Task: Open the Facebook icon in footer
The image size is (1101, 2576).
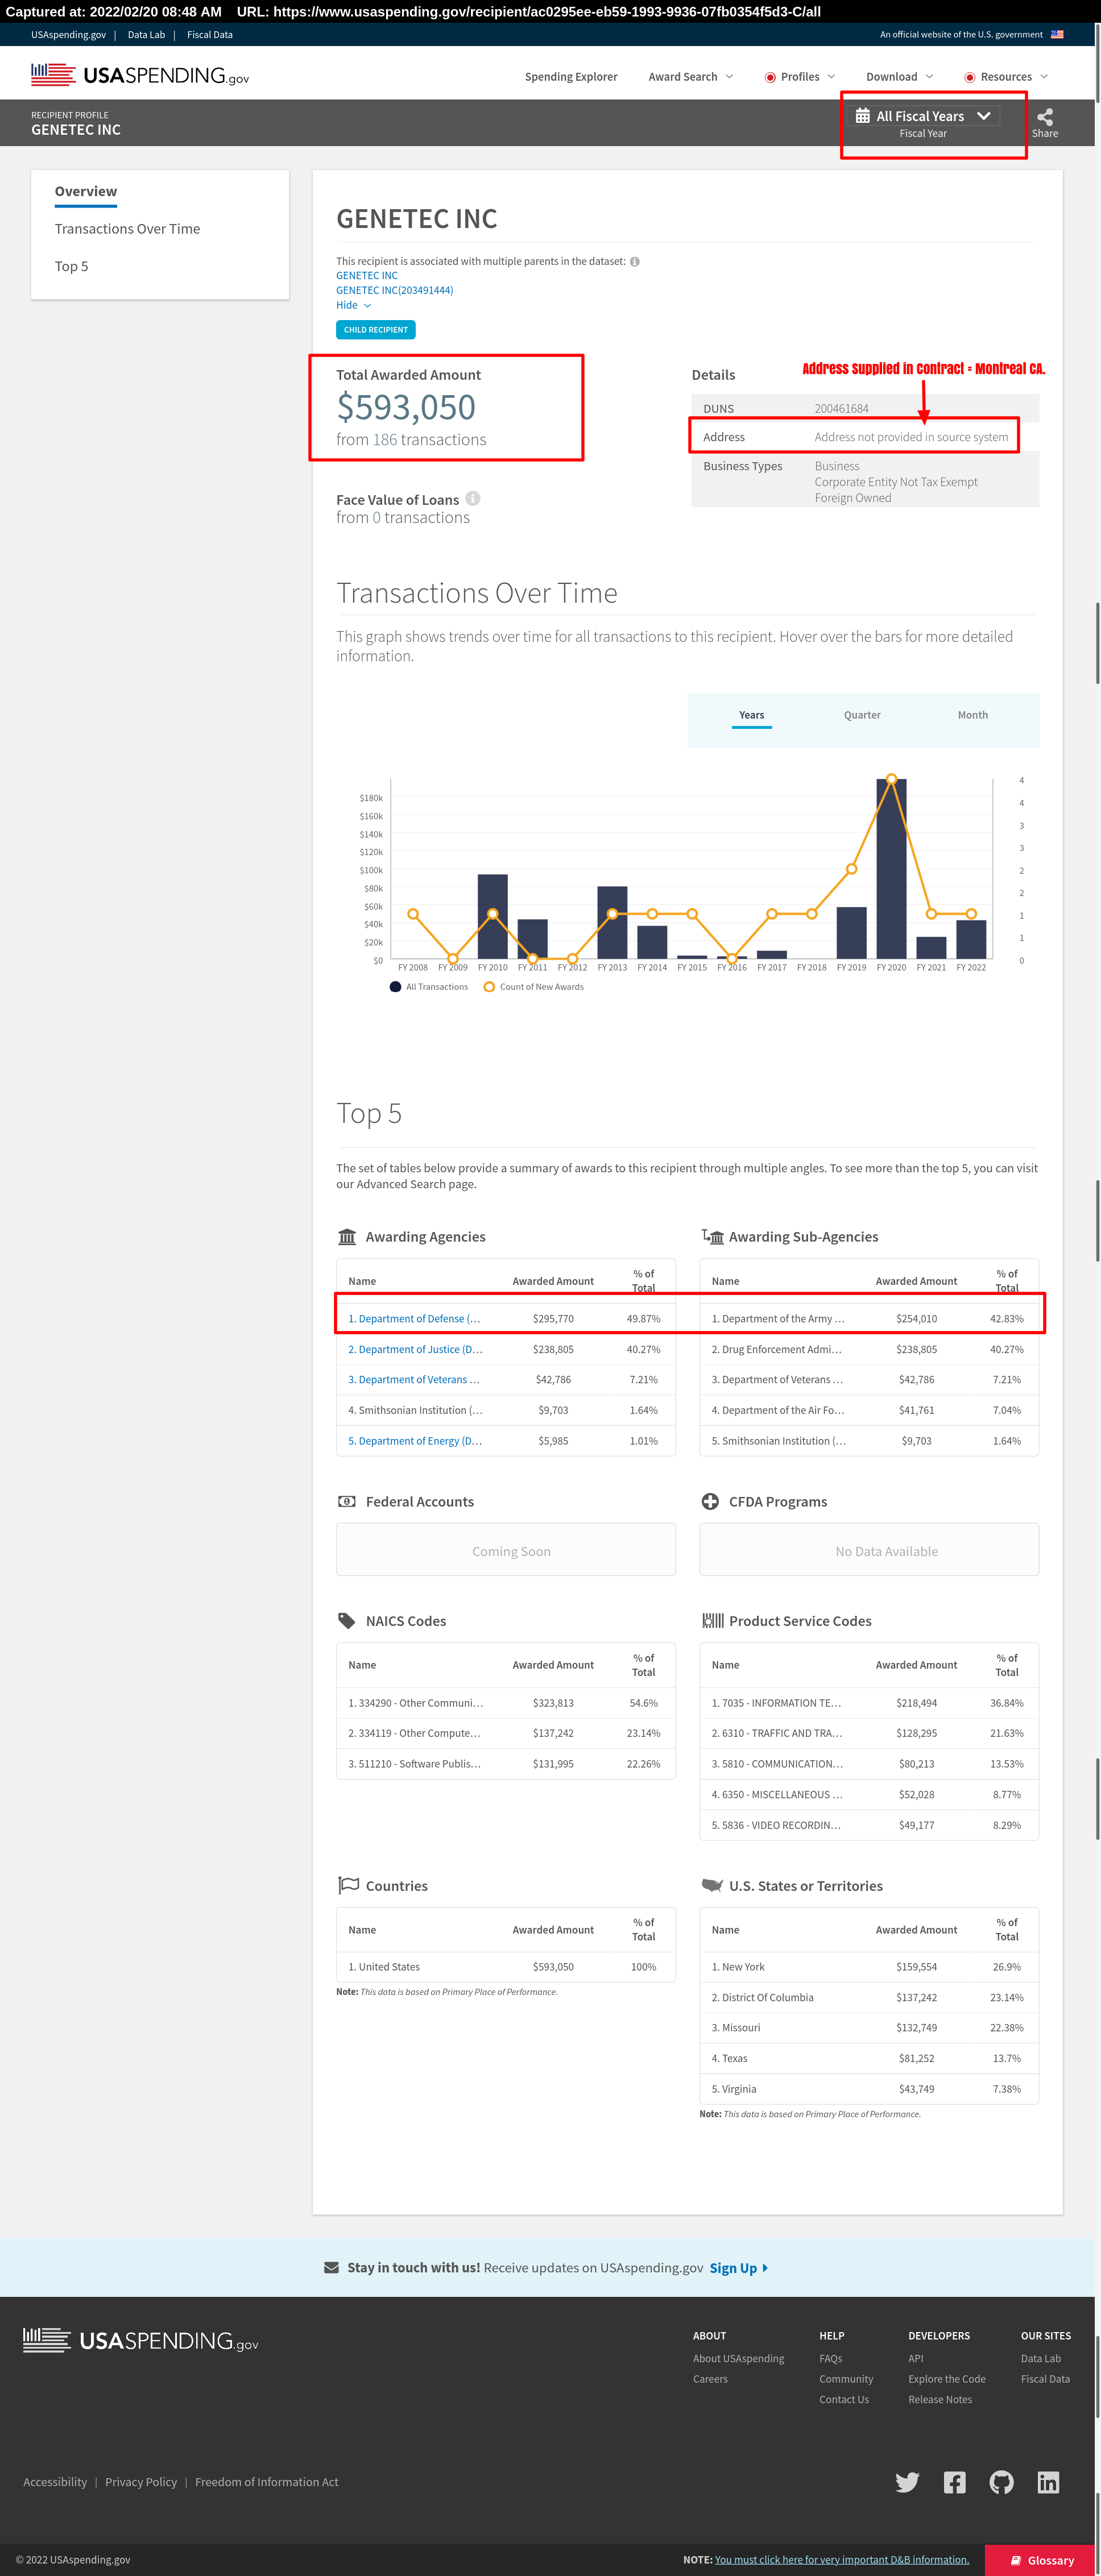Action: tap(955, 2482)
